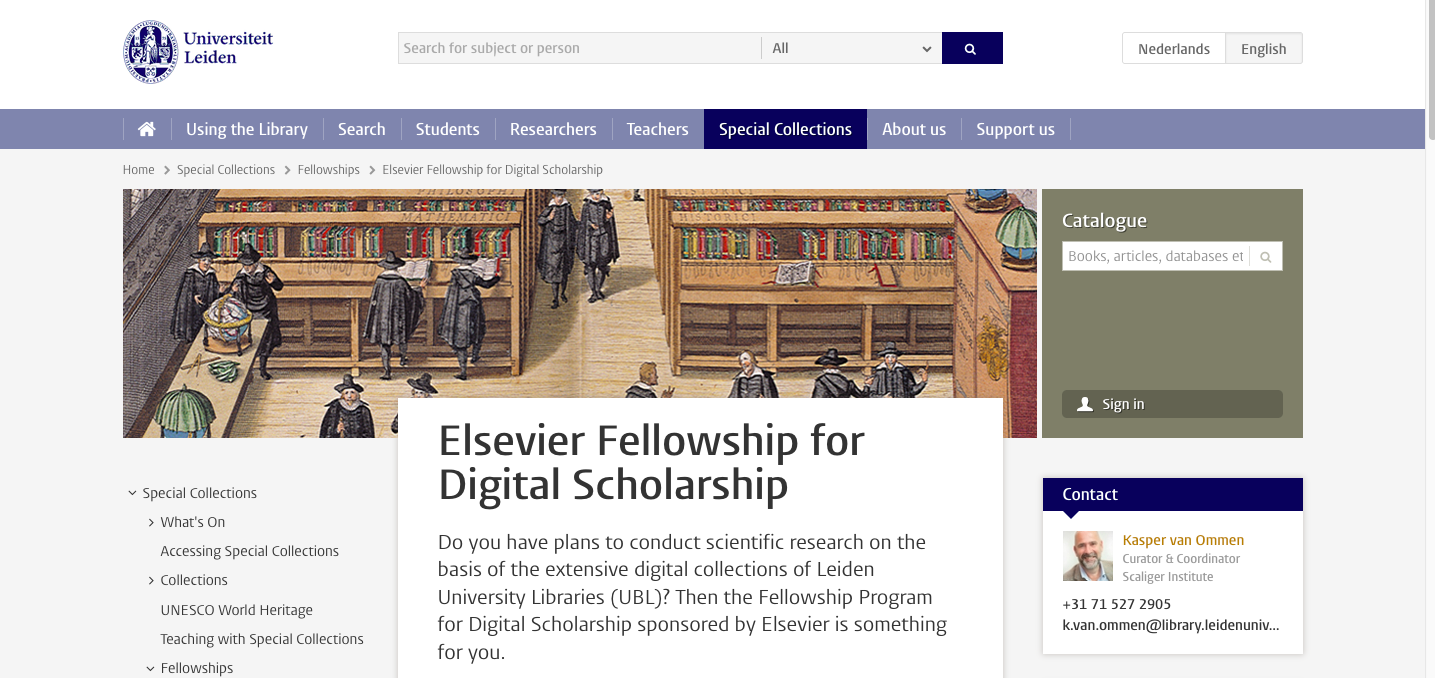The width and height of the screenshot is (1435, 678).
Task: Open Kasper van Ommen's profile link
Action: pos(1183,540)
